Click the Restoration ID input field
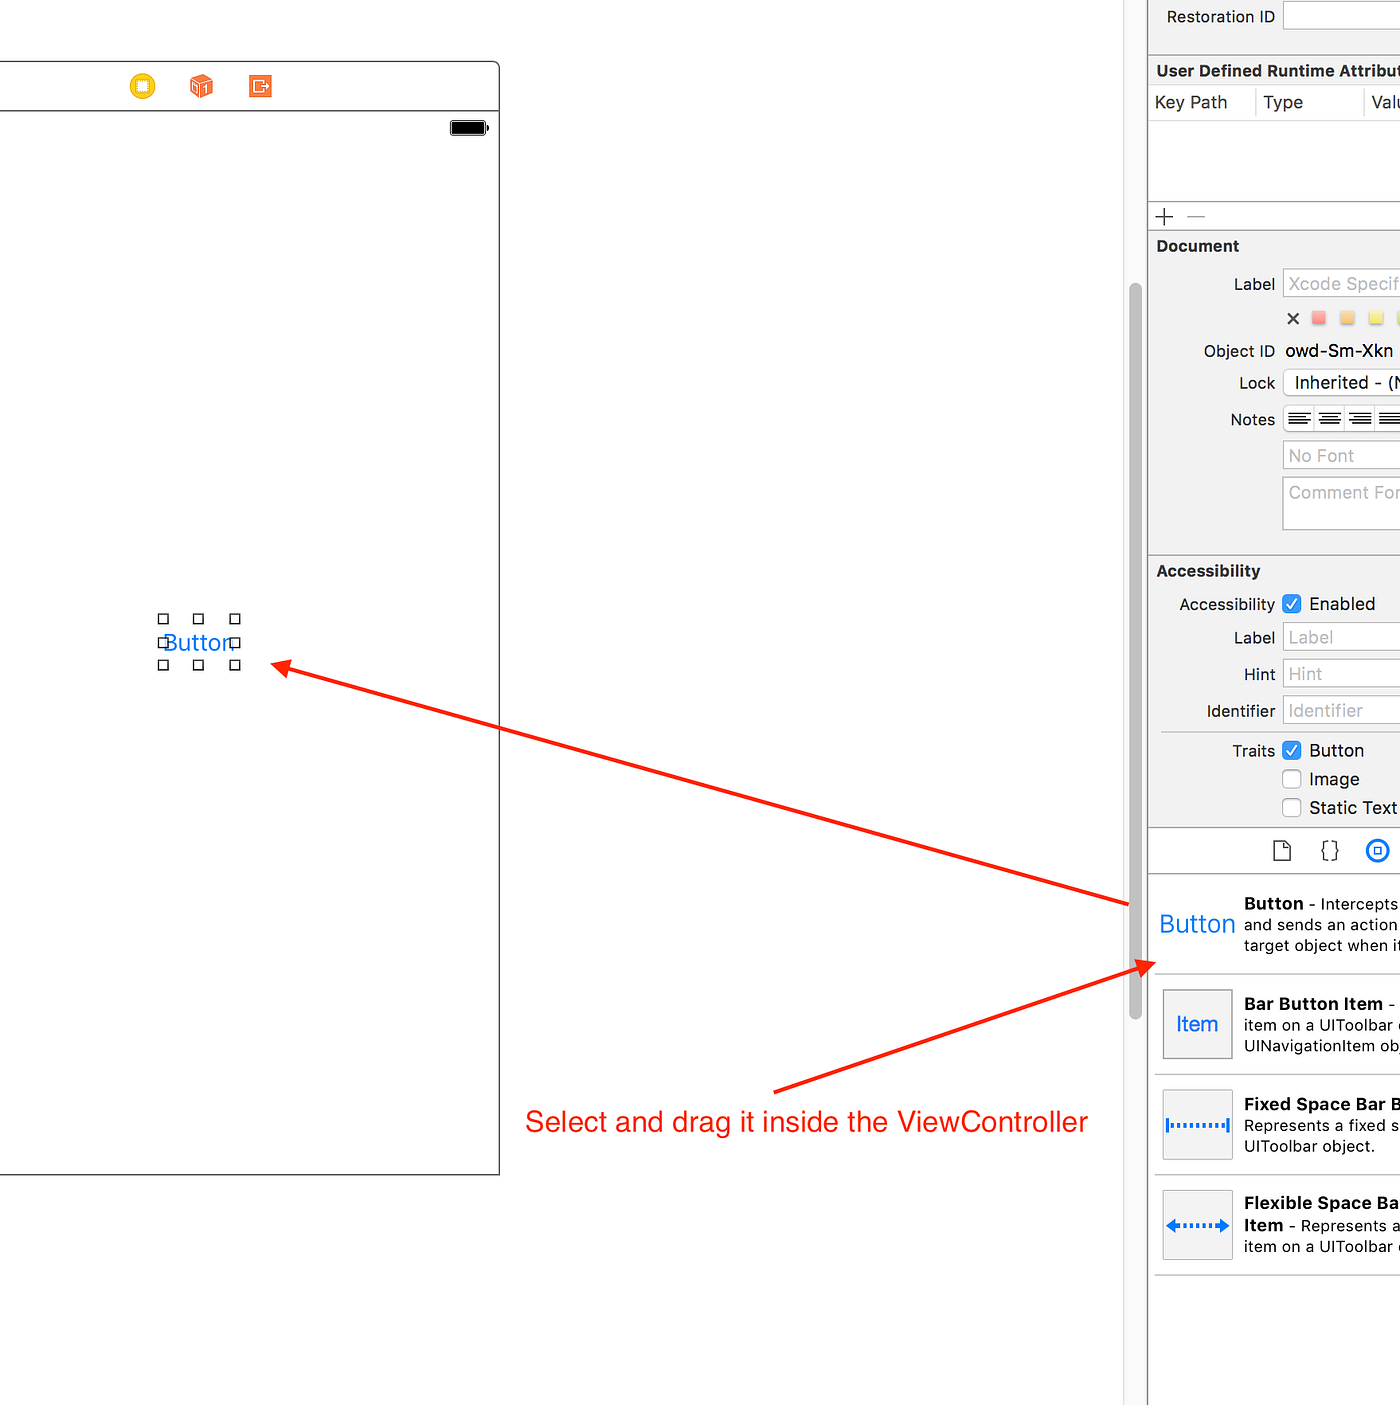Image resolution: width=1400 pixels, height=1405 pixels. pyautogui.click(x=1340, y=15)
